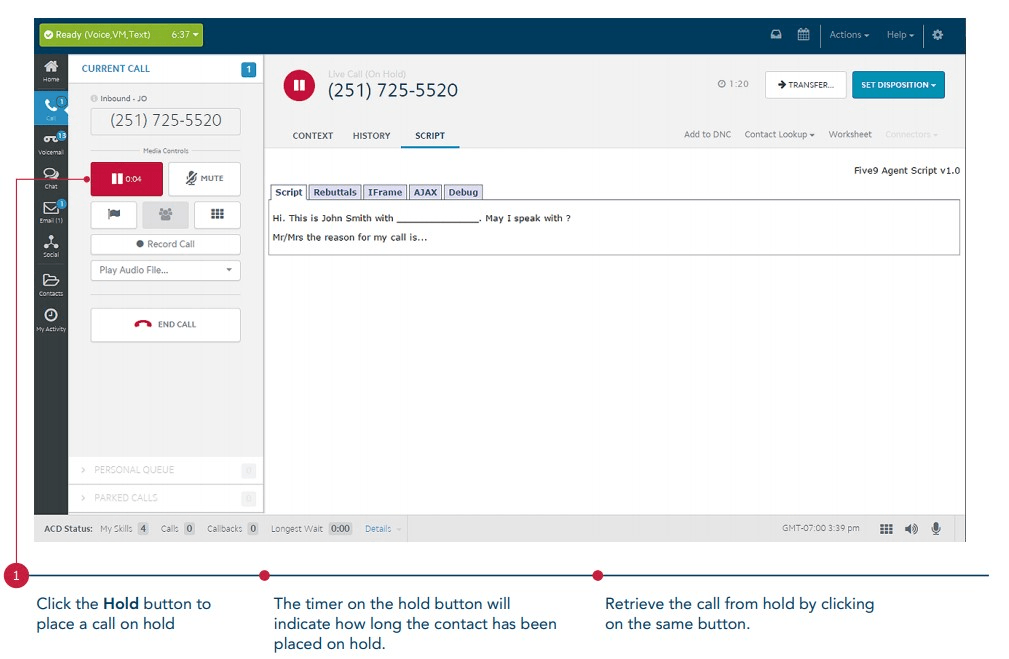Toggle Record Call

click(165, 244)
